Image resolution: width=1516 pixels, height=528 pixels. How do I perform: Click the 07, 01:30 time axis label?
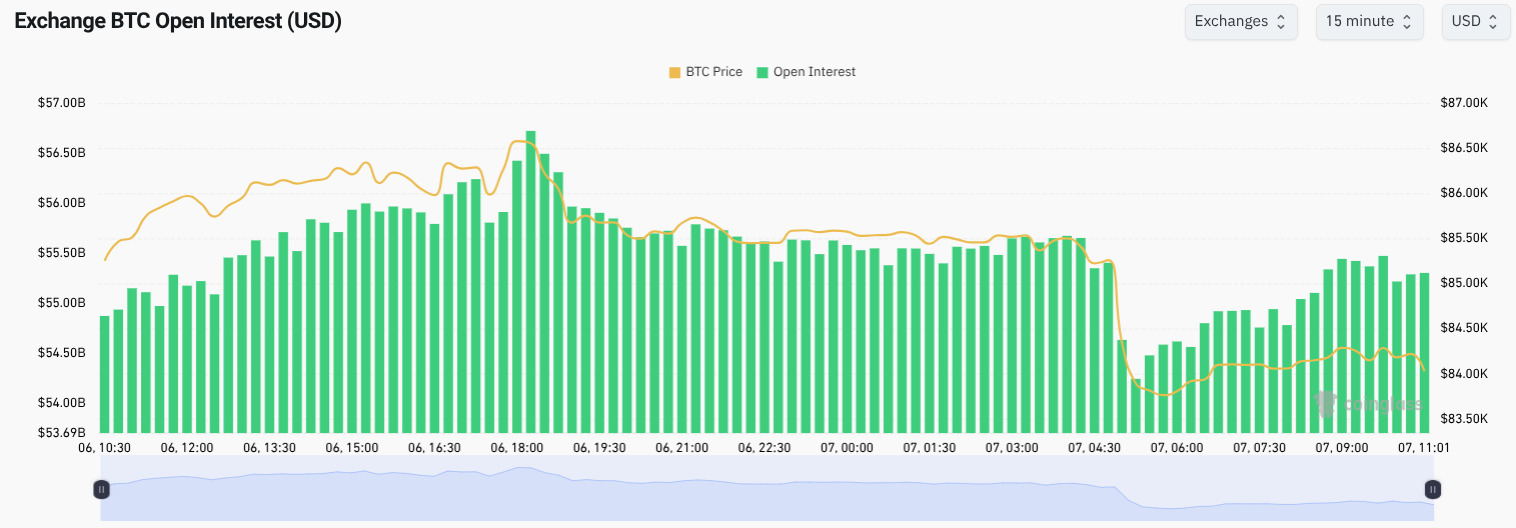coord(929,449)
